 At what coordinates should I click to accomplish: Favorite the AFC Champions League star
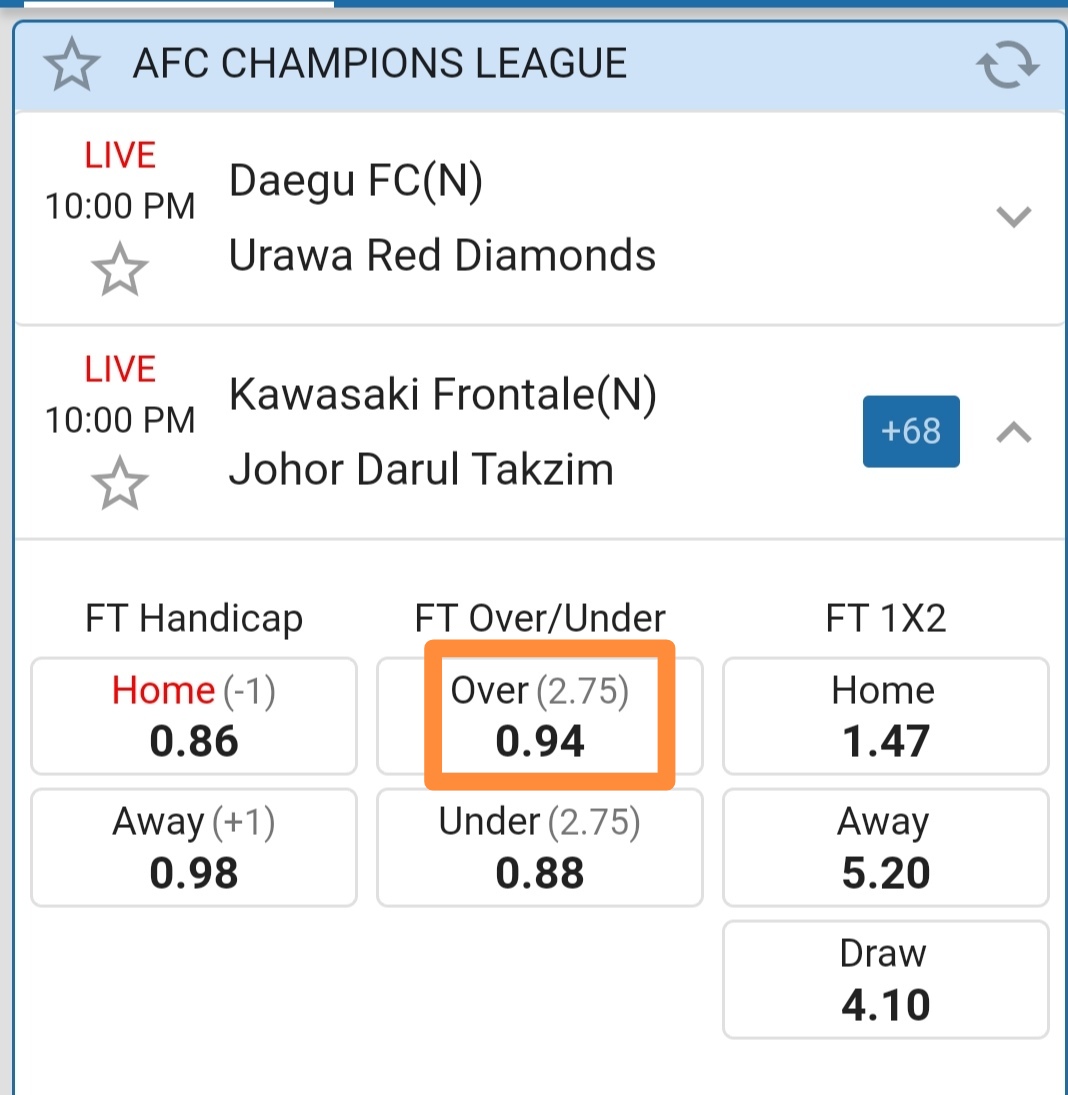point(71,65)
